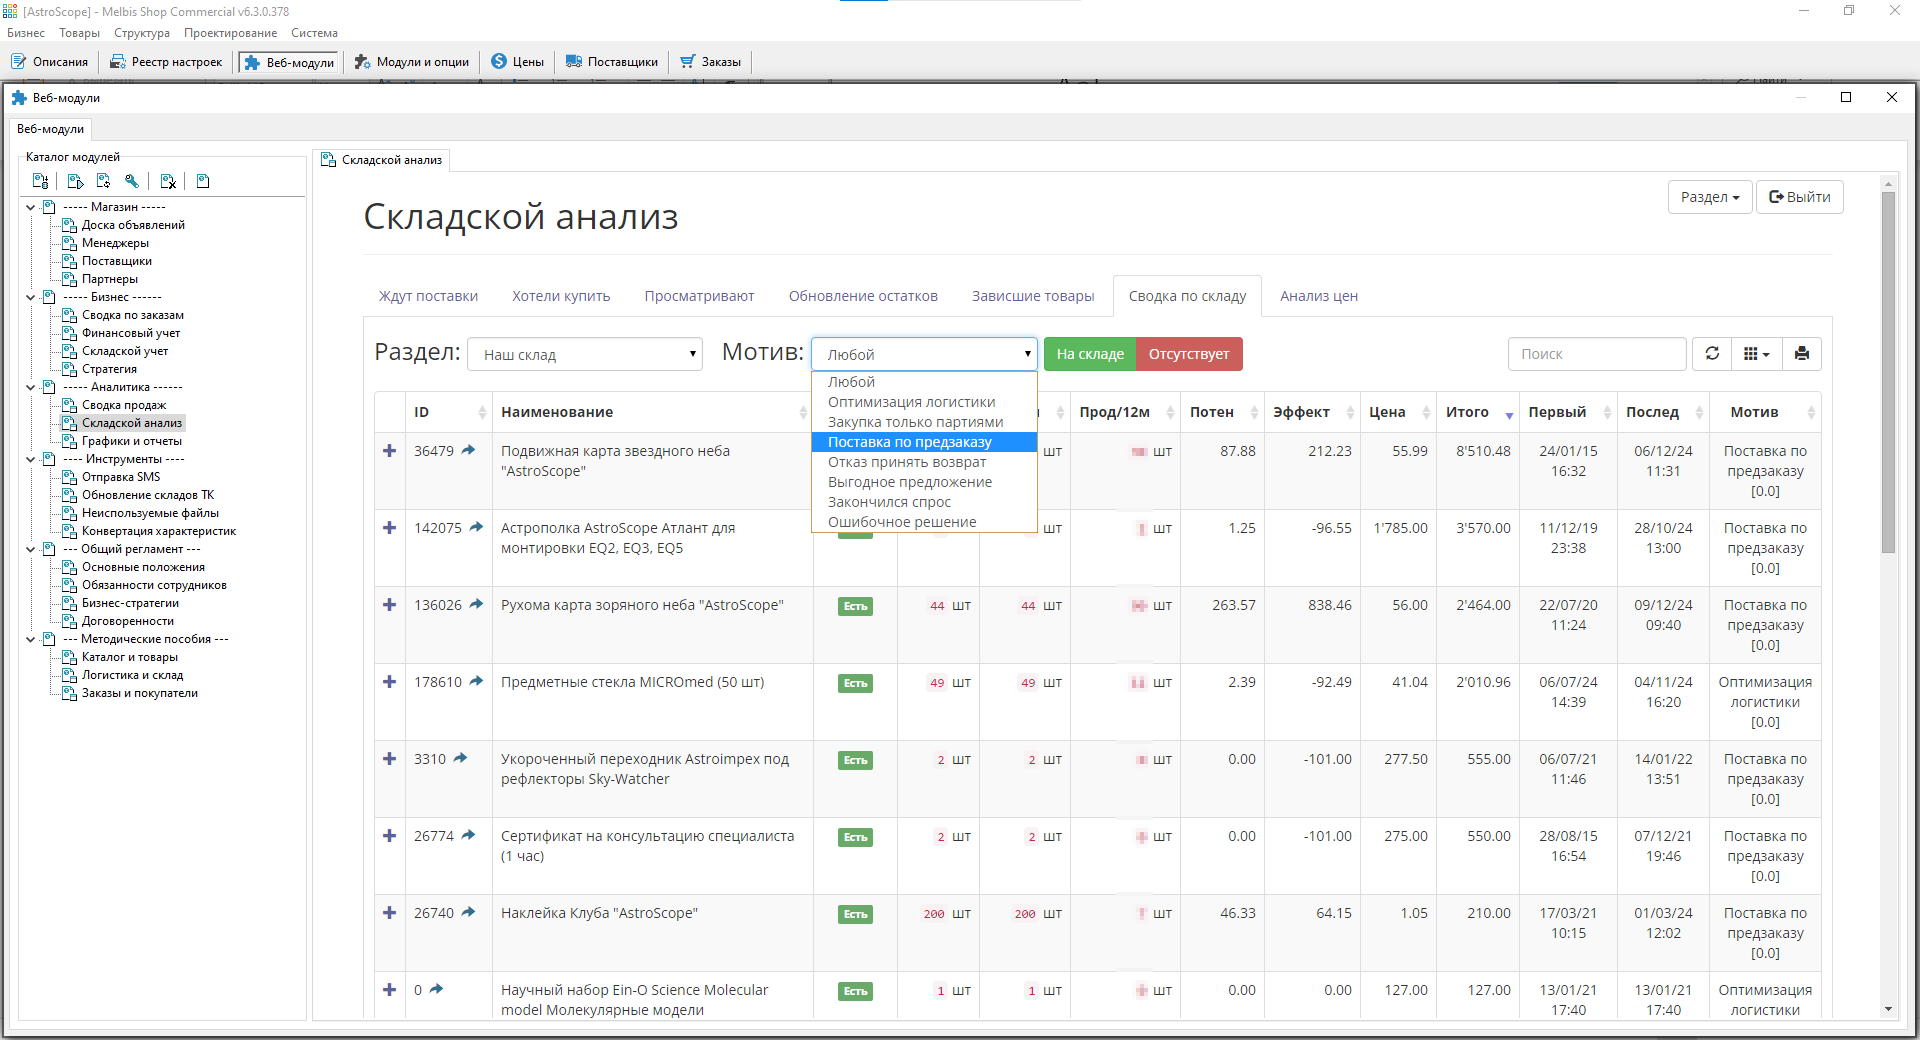Click the Модули и опции toolbar button

coord(411,62)
